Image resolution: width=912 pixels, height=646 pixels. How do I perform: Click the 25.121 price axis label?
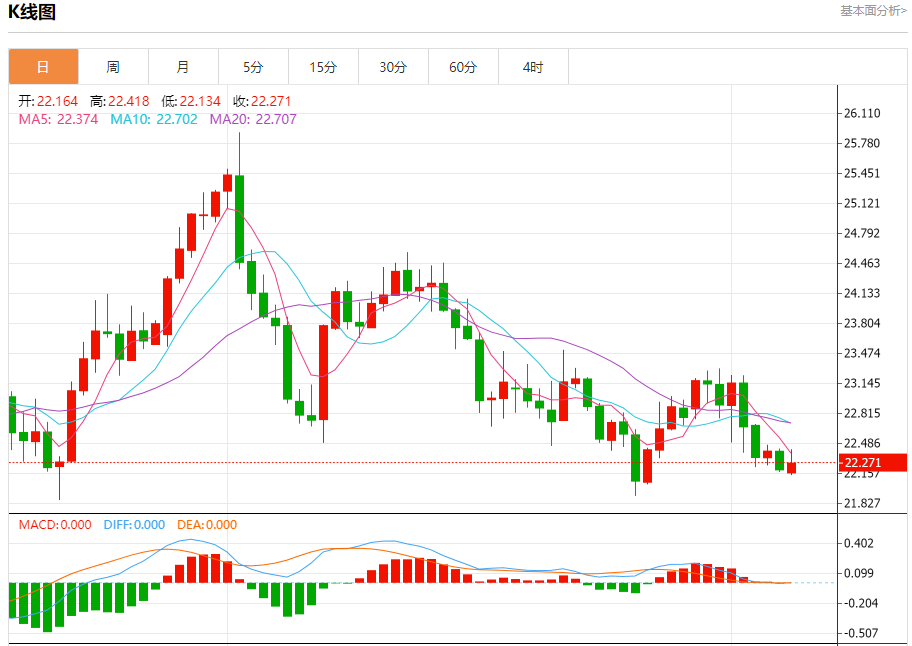click(862, 204)
